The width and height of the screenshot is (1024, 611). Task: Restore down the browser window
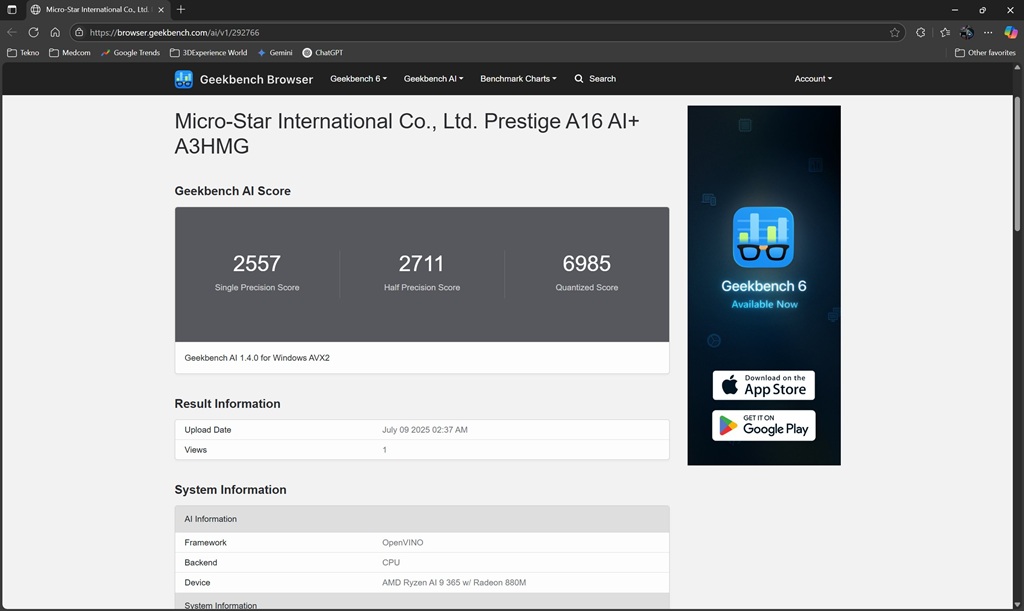(x=982, y=10)
